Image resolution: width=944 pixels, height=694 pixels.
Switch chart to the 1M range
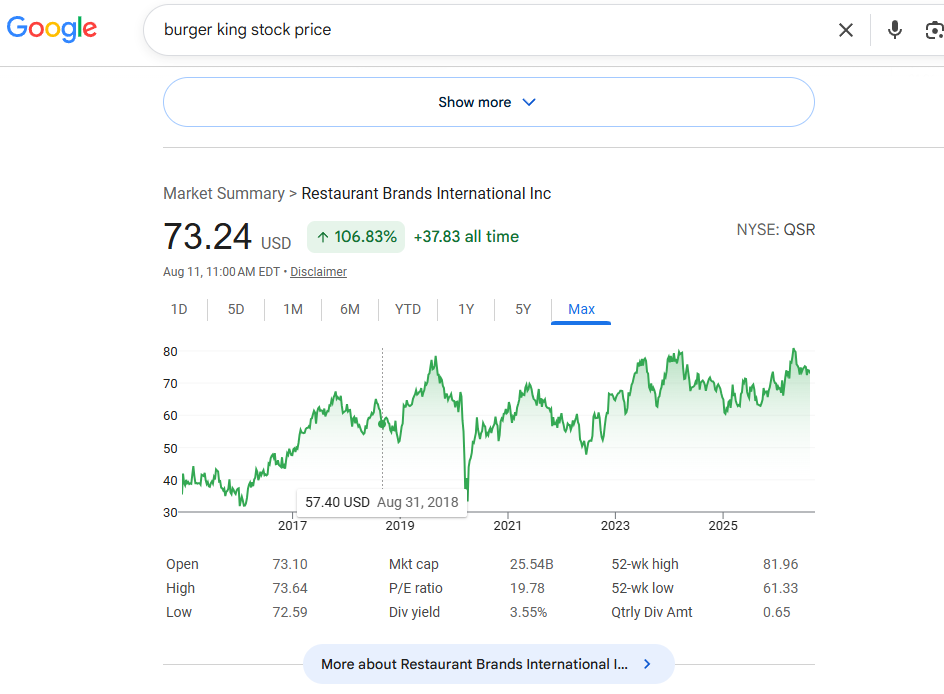[293, 309]
